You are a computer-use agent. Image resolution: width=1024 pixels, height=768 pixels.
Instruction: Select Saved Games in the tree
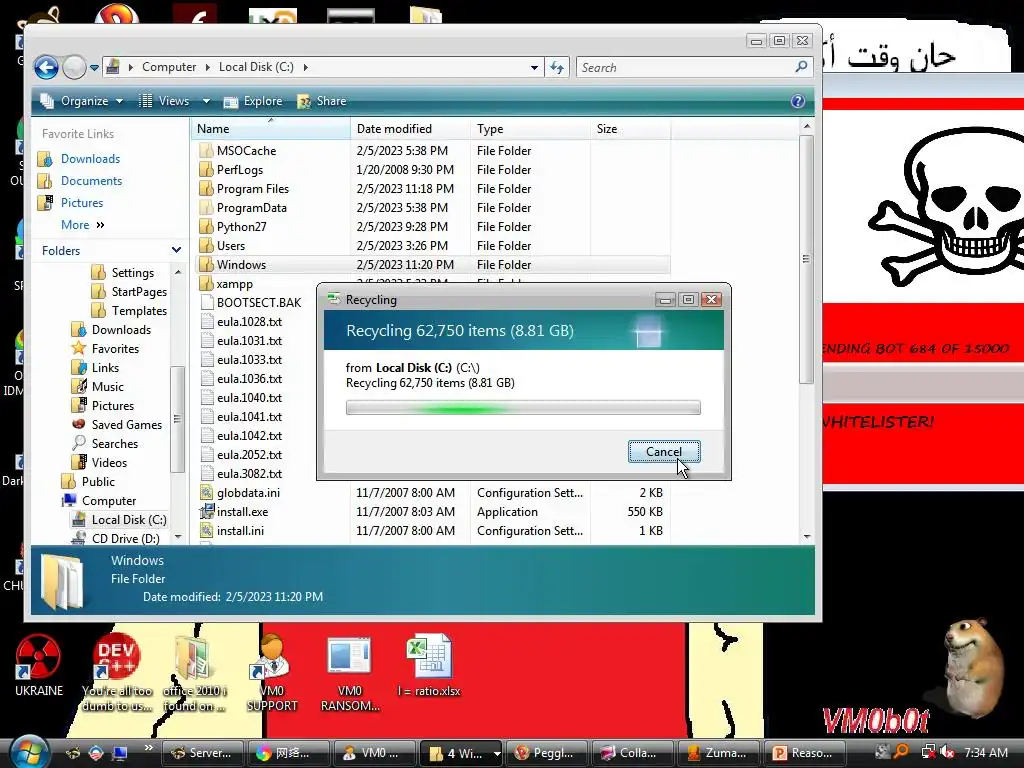(x=127, y=424)
